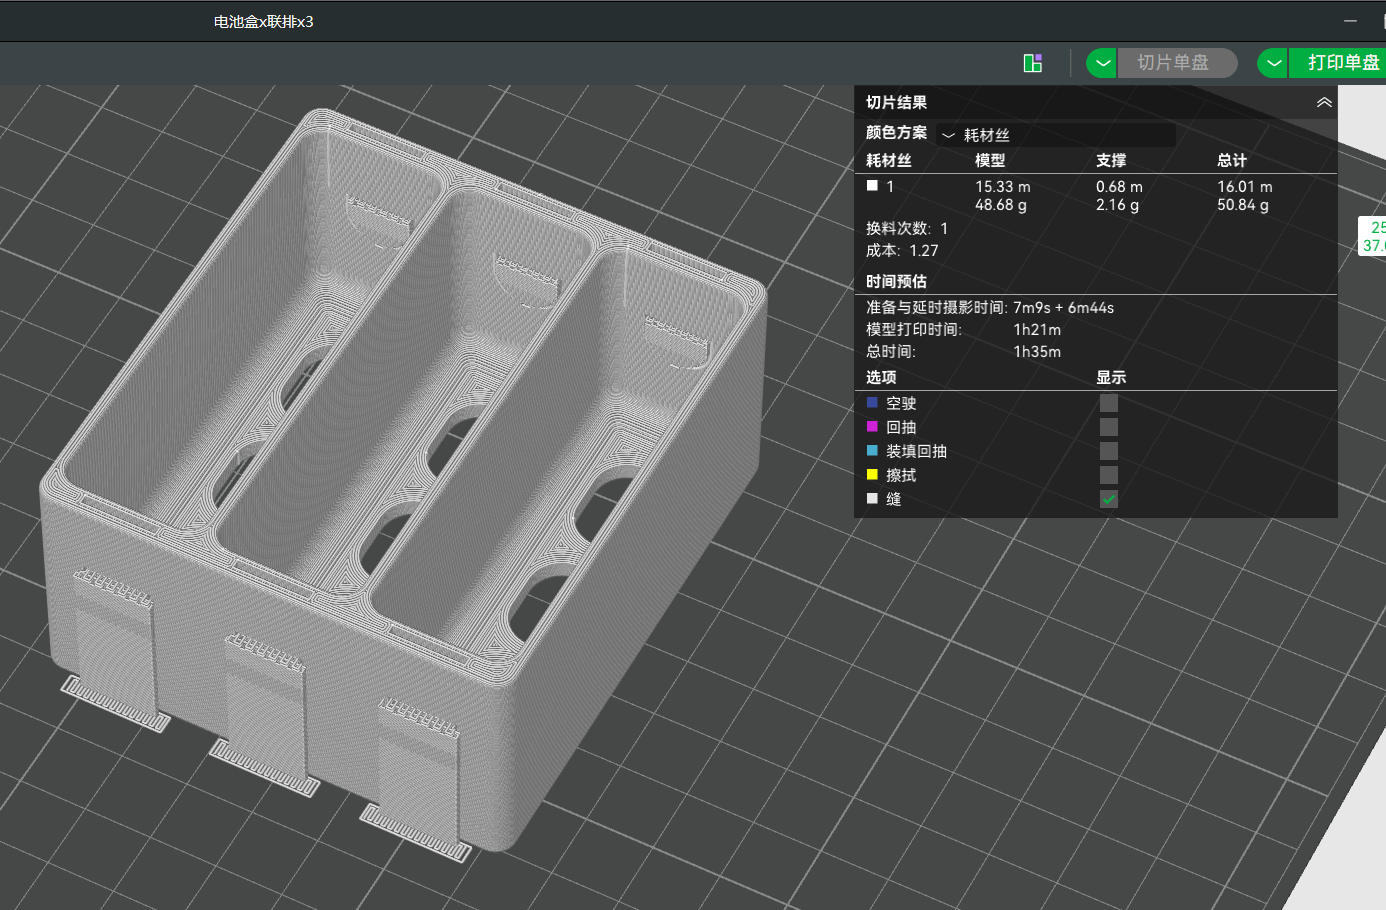Image resolution: width=1386 pixels, height=910 pixels.
Task: Click the model length value 15.33 m
Action: [1002, 187]
